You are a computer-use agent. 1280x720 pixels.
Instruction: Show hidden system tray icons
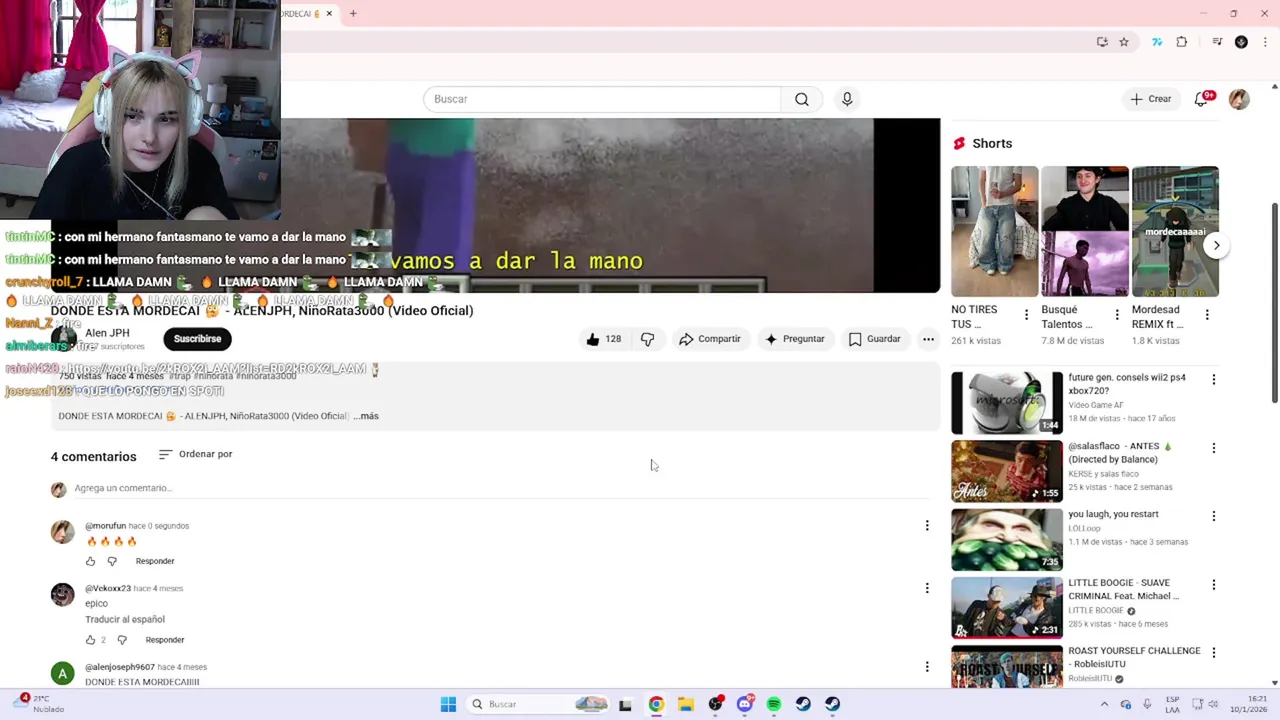pos(1106,704)
